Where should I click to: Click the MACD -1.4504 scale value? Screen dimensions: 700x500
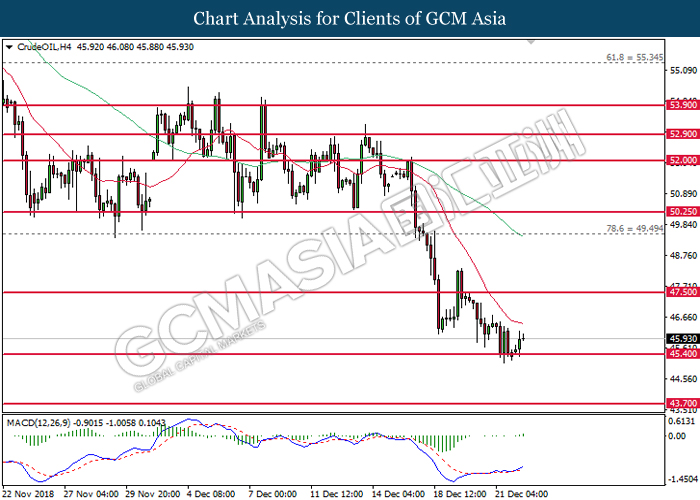[682, 479]
